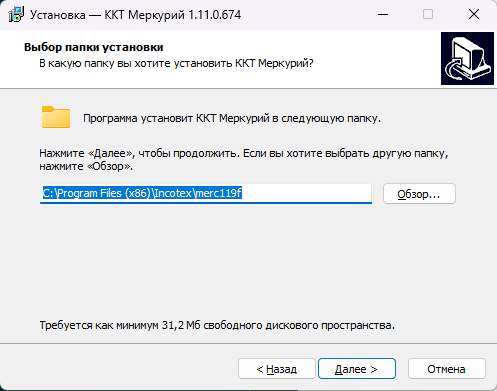Click the computer setup wizard image
Screen dimensions: 497x391
467,58
